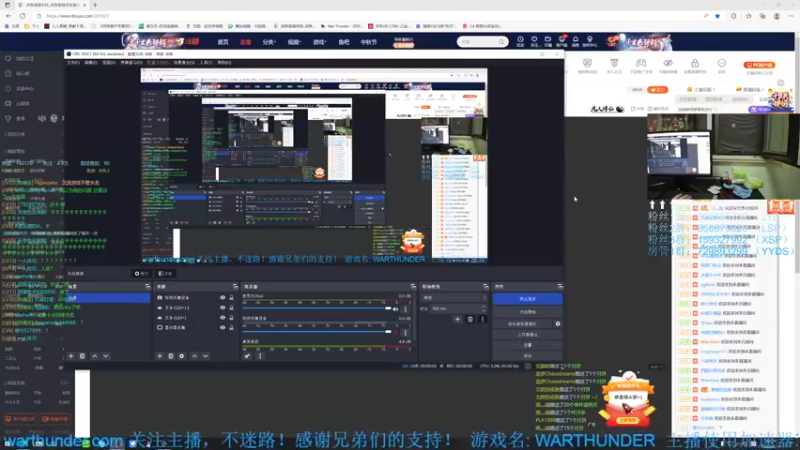Remove selected source with trash icon
This screenshot has width=800, height=450.
[171, 356]
